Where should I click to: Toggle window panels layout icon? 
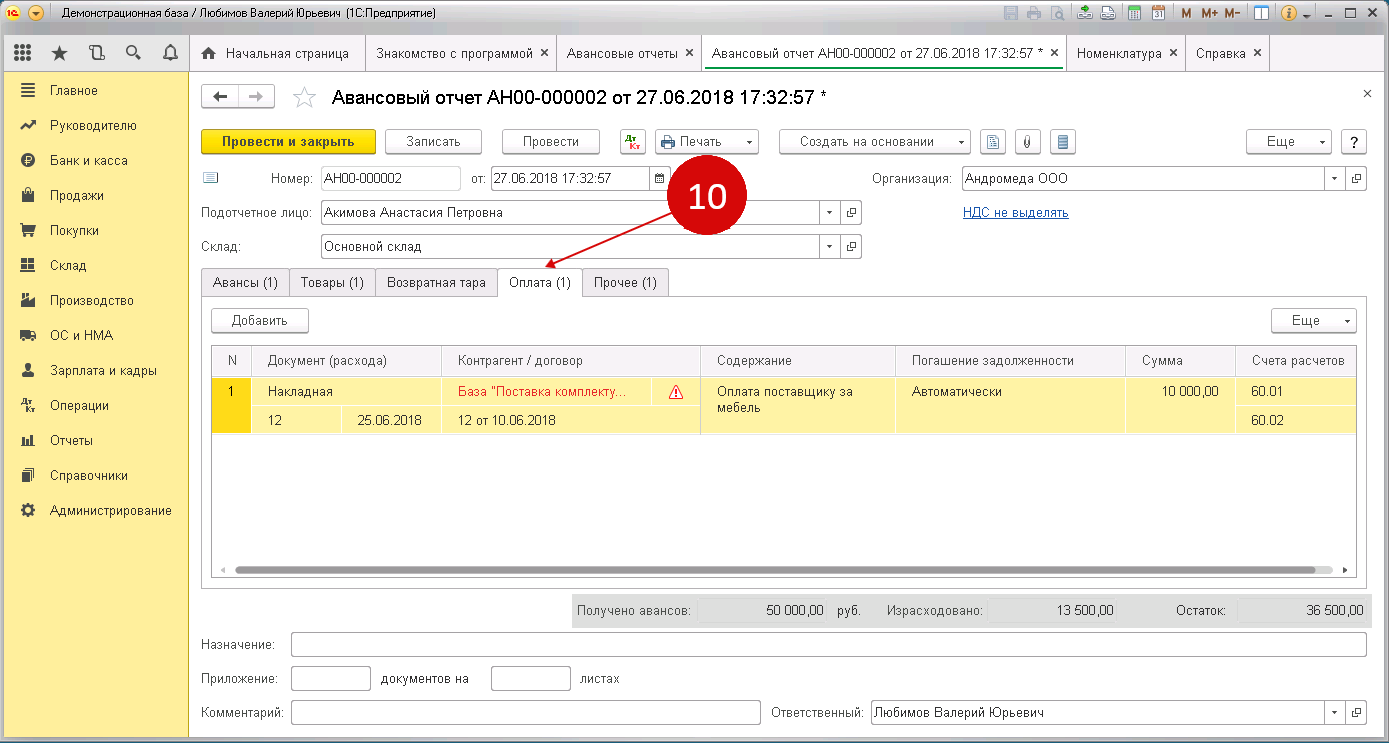pyautogui.click(x=1262, y=13)
